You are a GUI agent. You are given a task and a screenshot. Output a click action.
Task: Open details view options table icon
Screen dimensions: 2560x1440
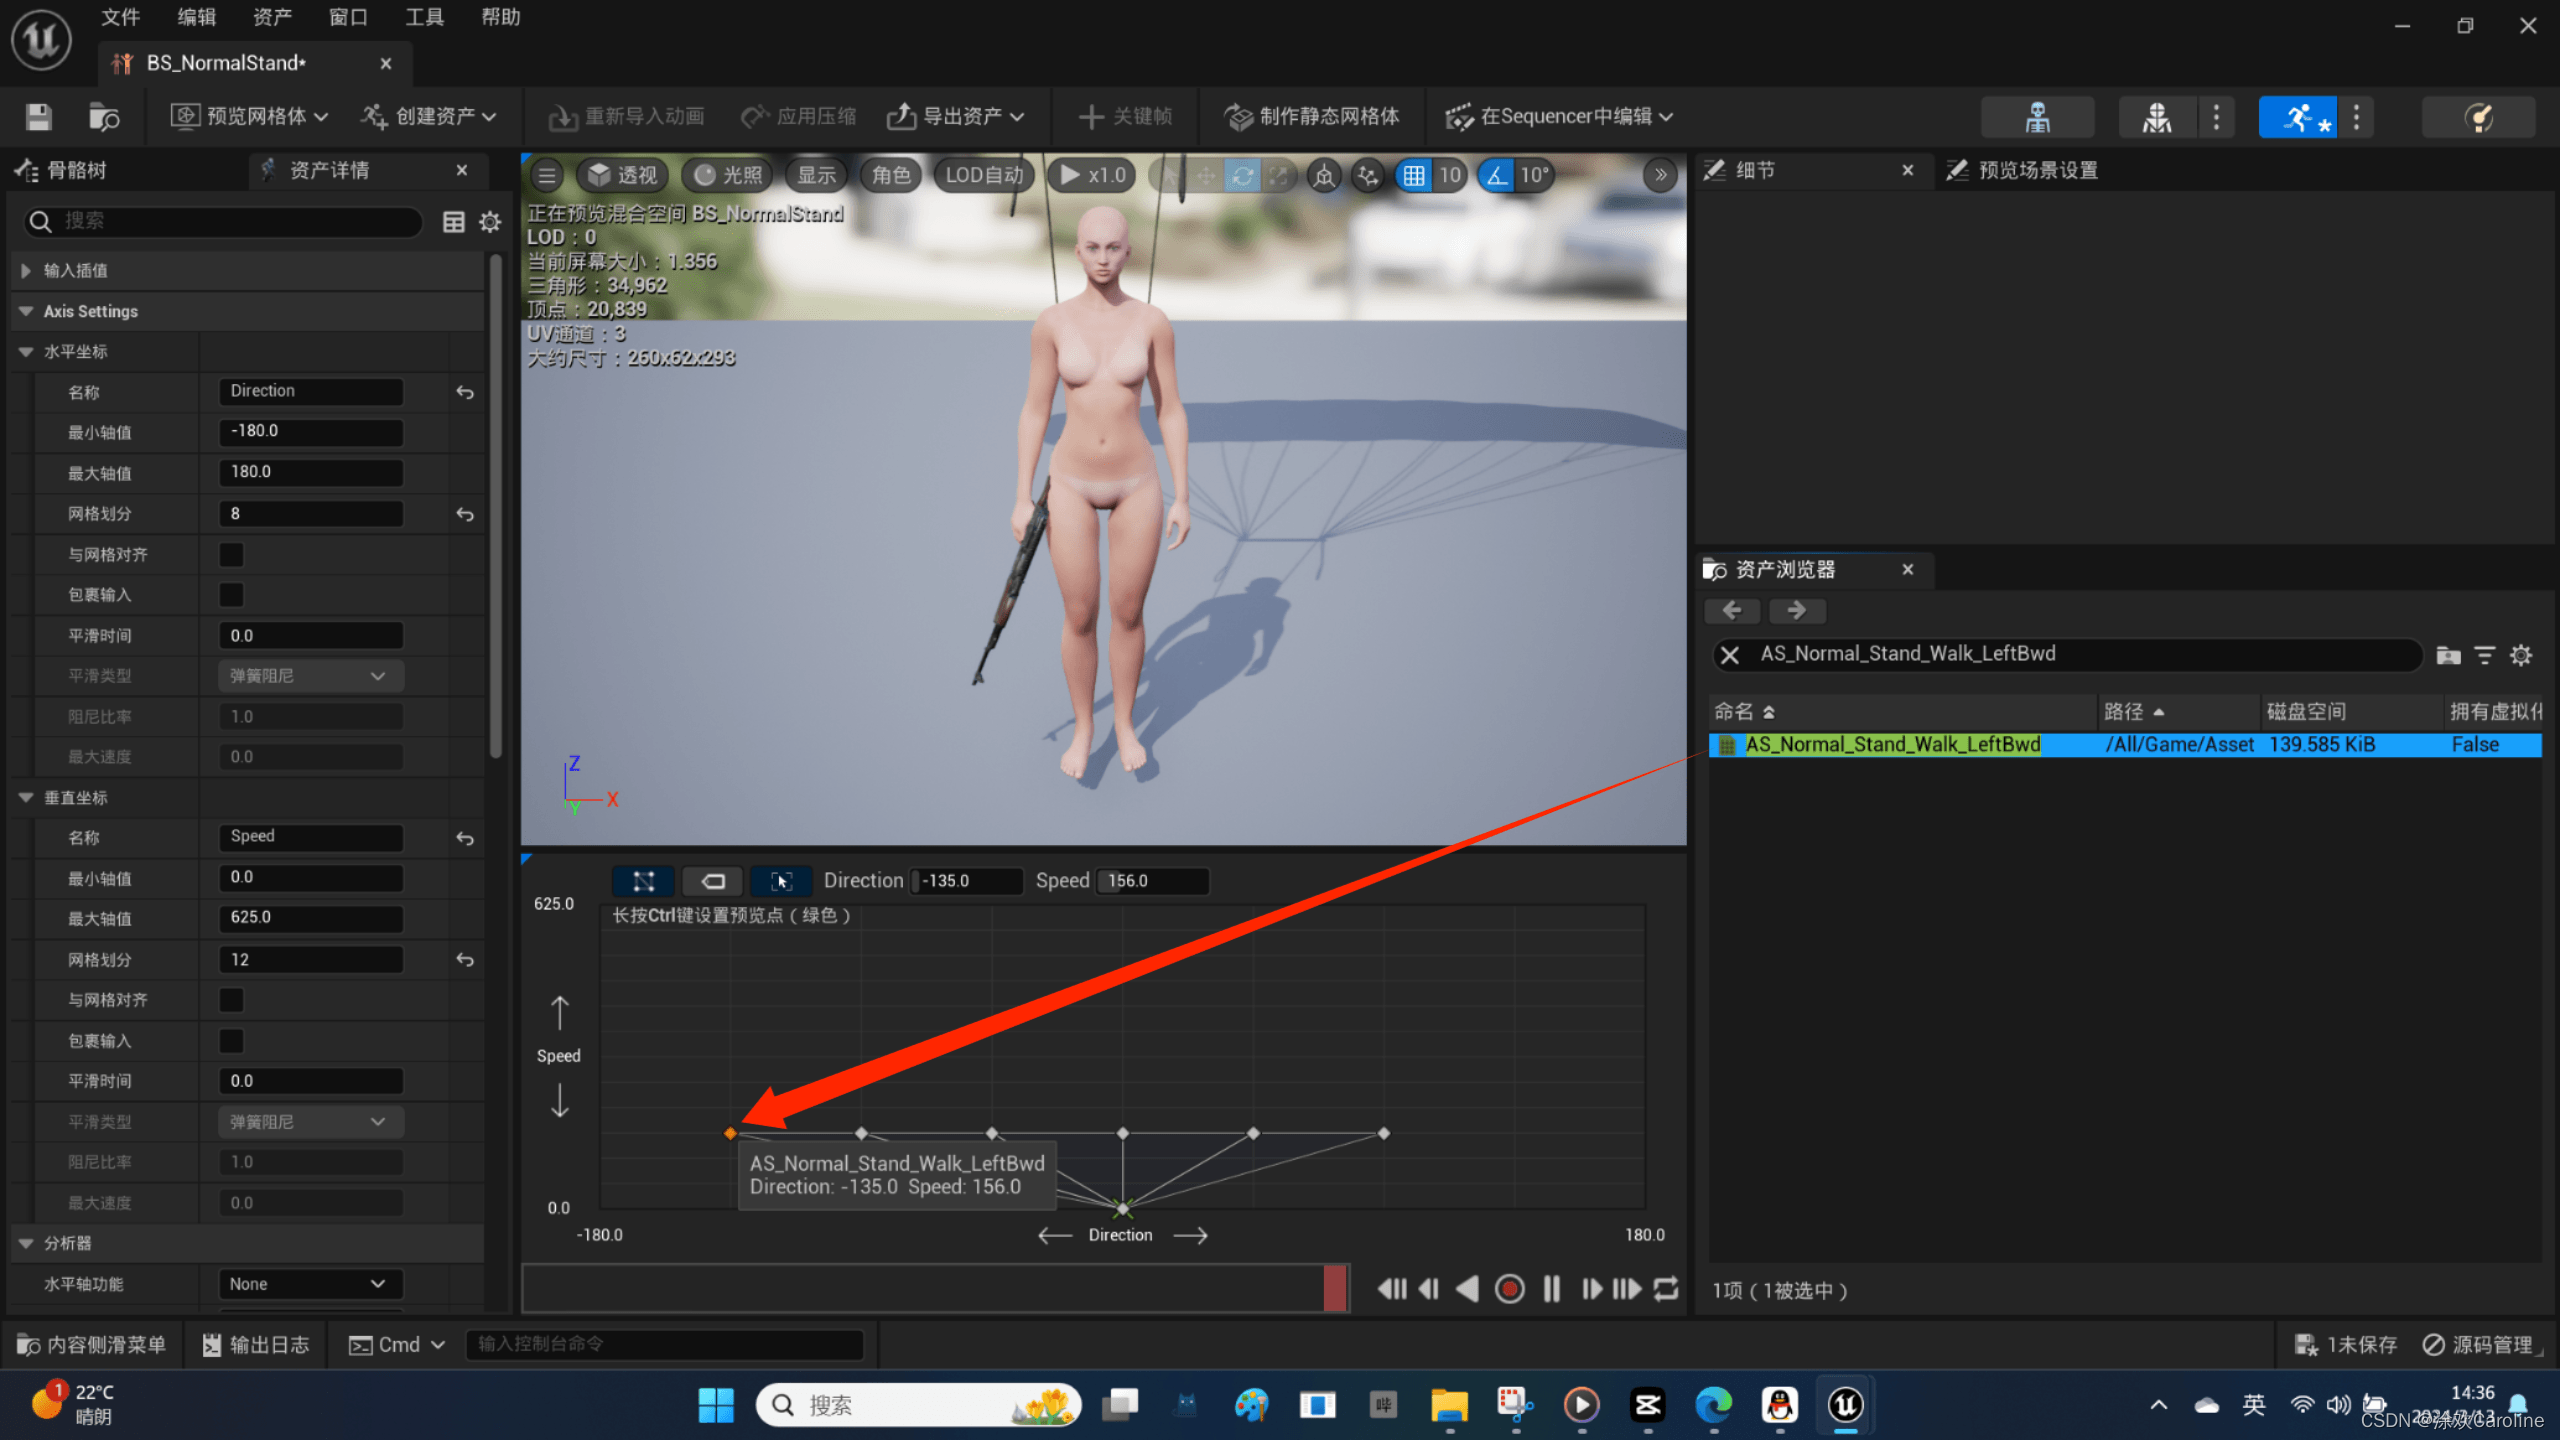pyautogui.click(x=454, y=222)
